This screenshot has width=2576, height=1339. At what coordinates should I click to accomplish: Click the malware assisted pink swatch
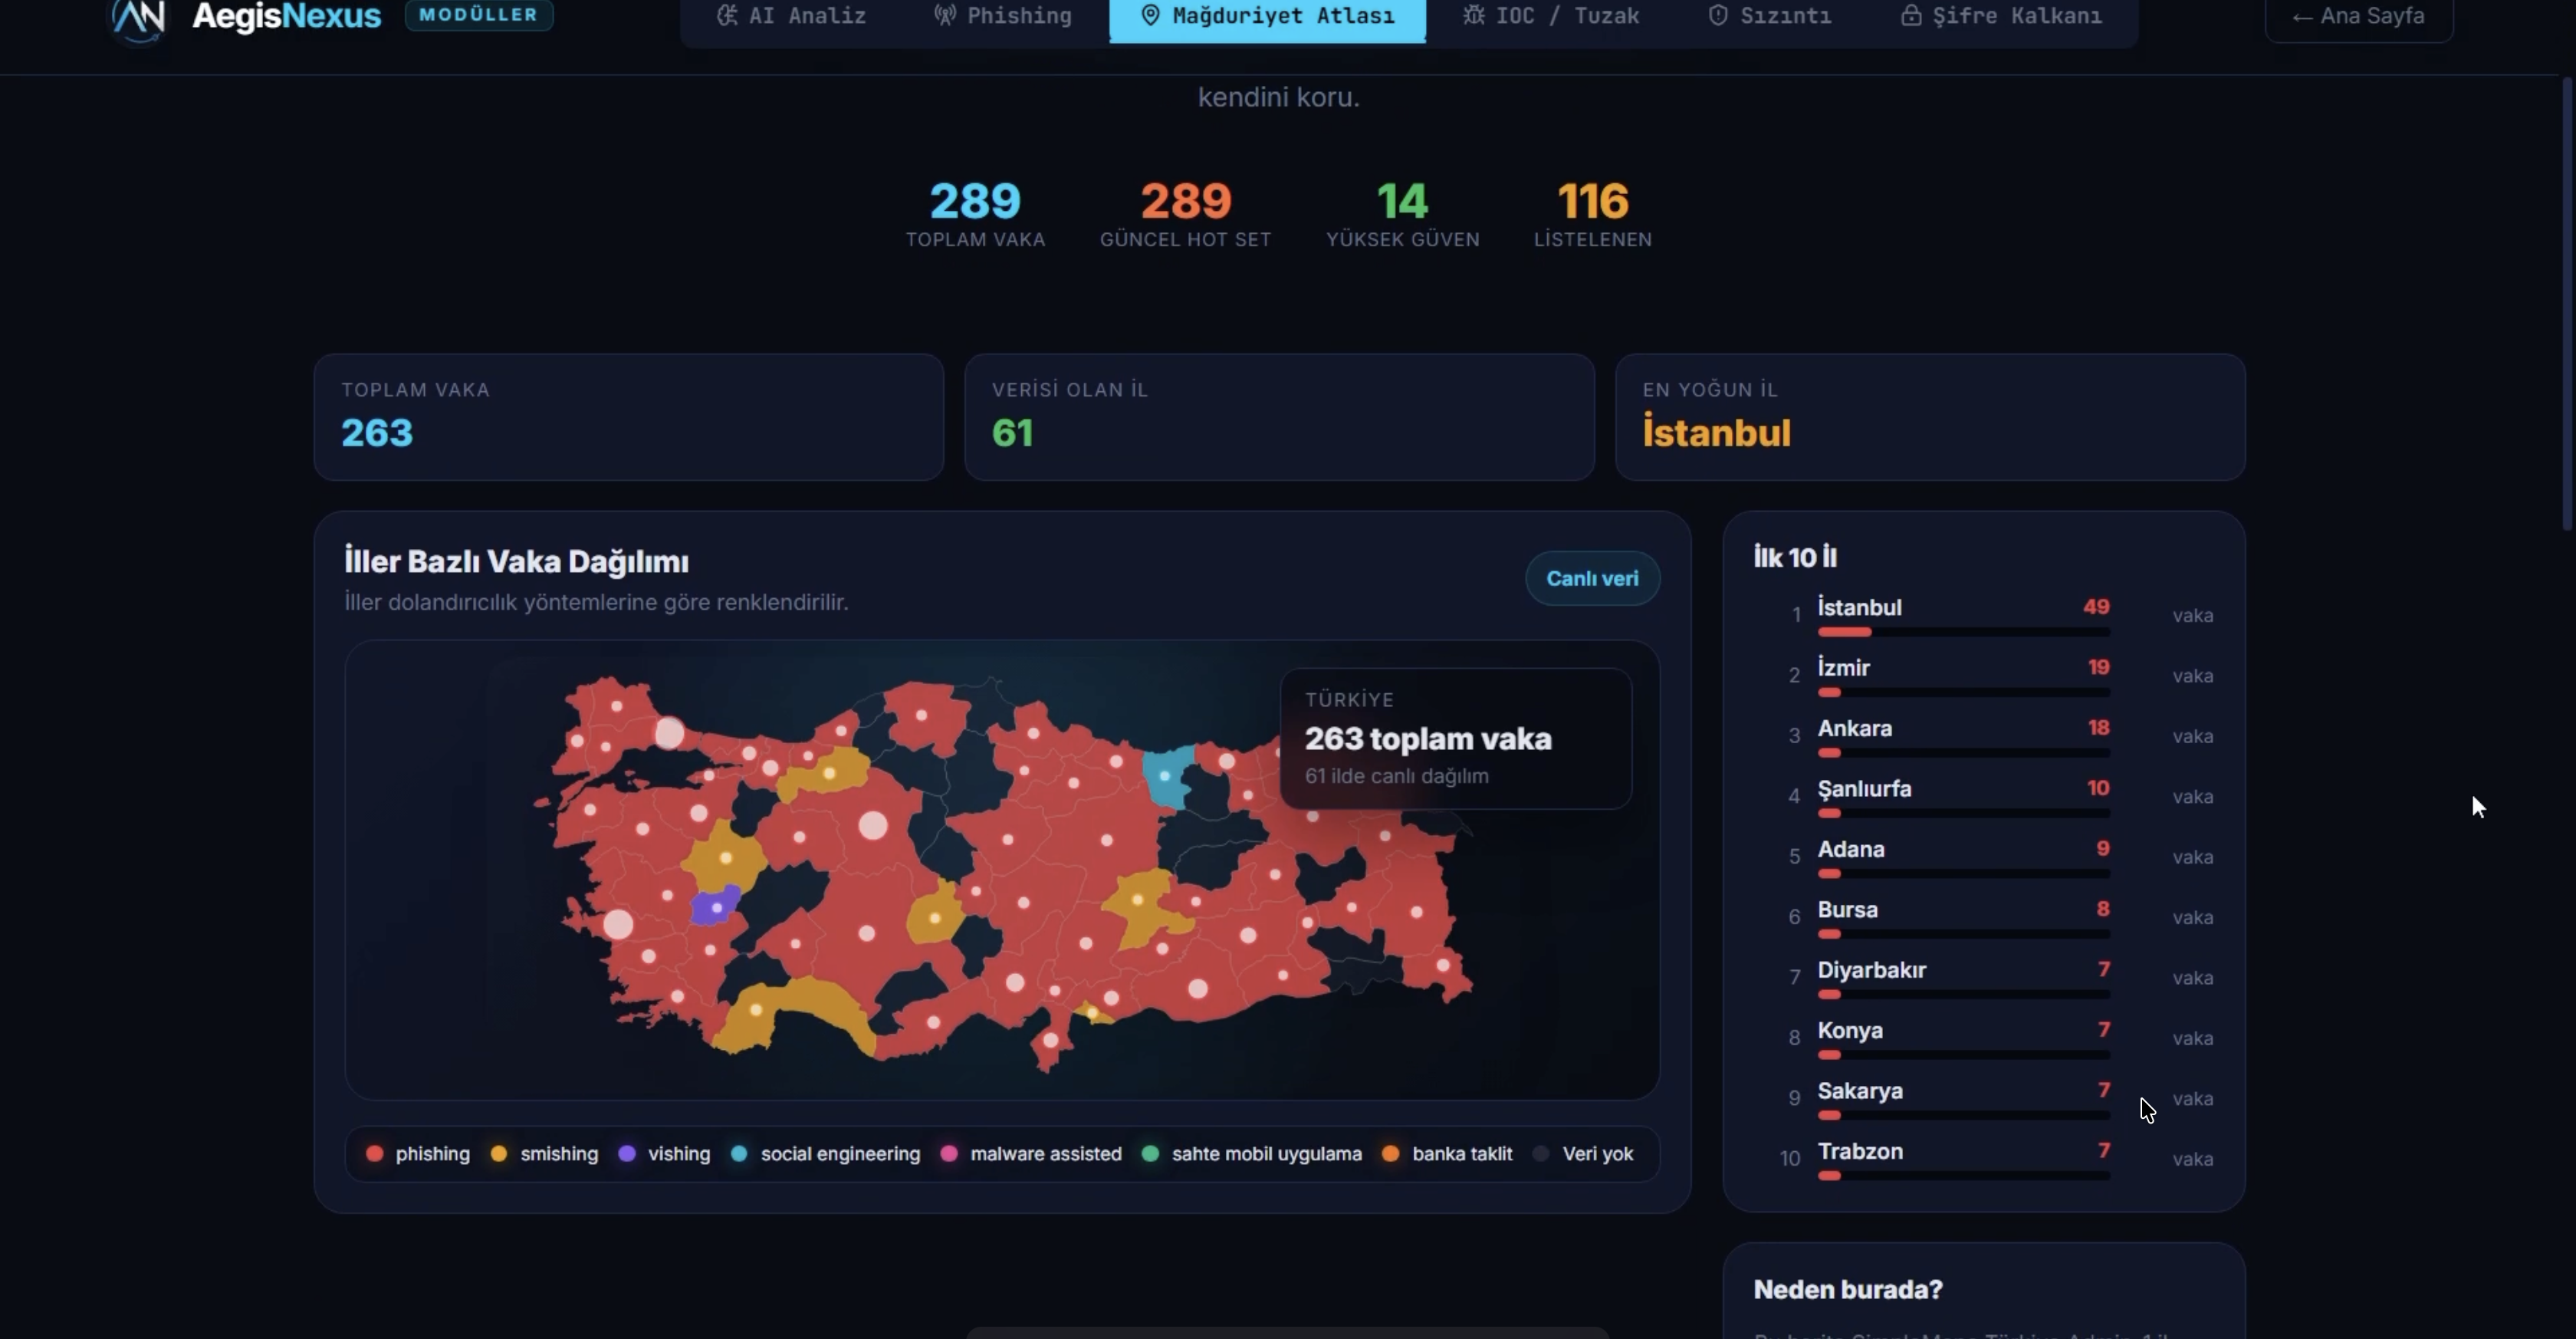(x=949, y=1153)
